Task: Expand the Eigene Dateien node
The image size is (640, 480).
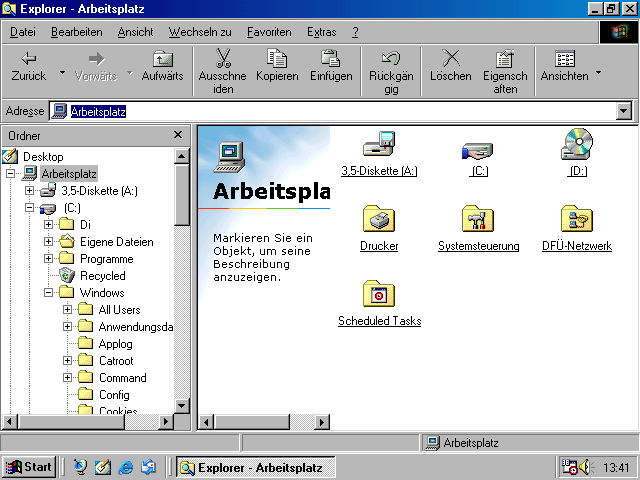Action: (48, 242)
